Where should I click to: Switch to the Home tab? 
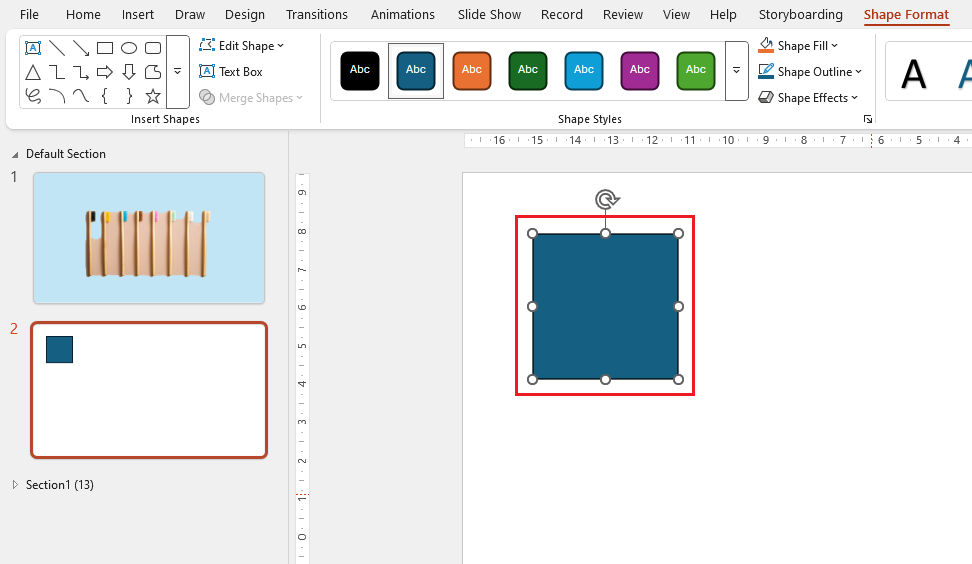(x=83, y=14)
